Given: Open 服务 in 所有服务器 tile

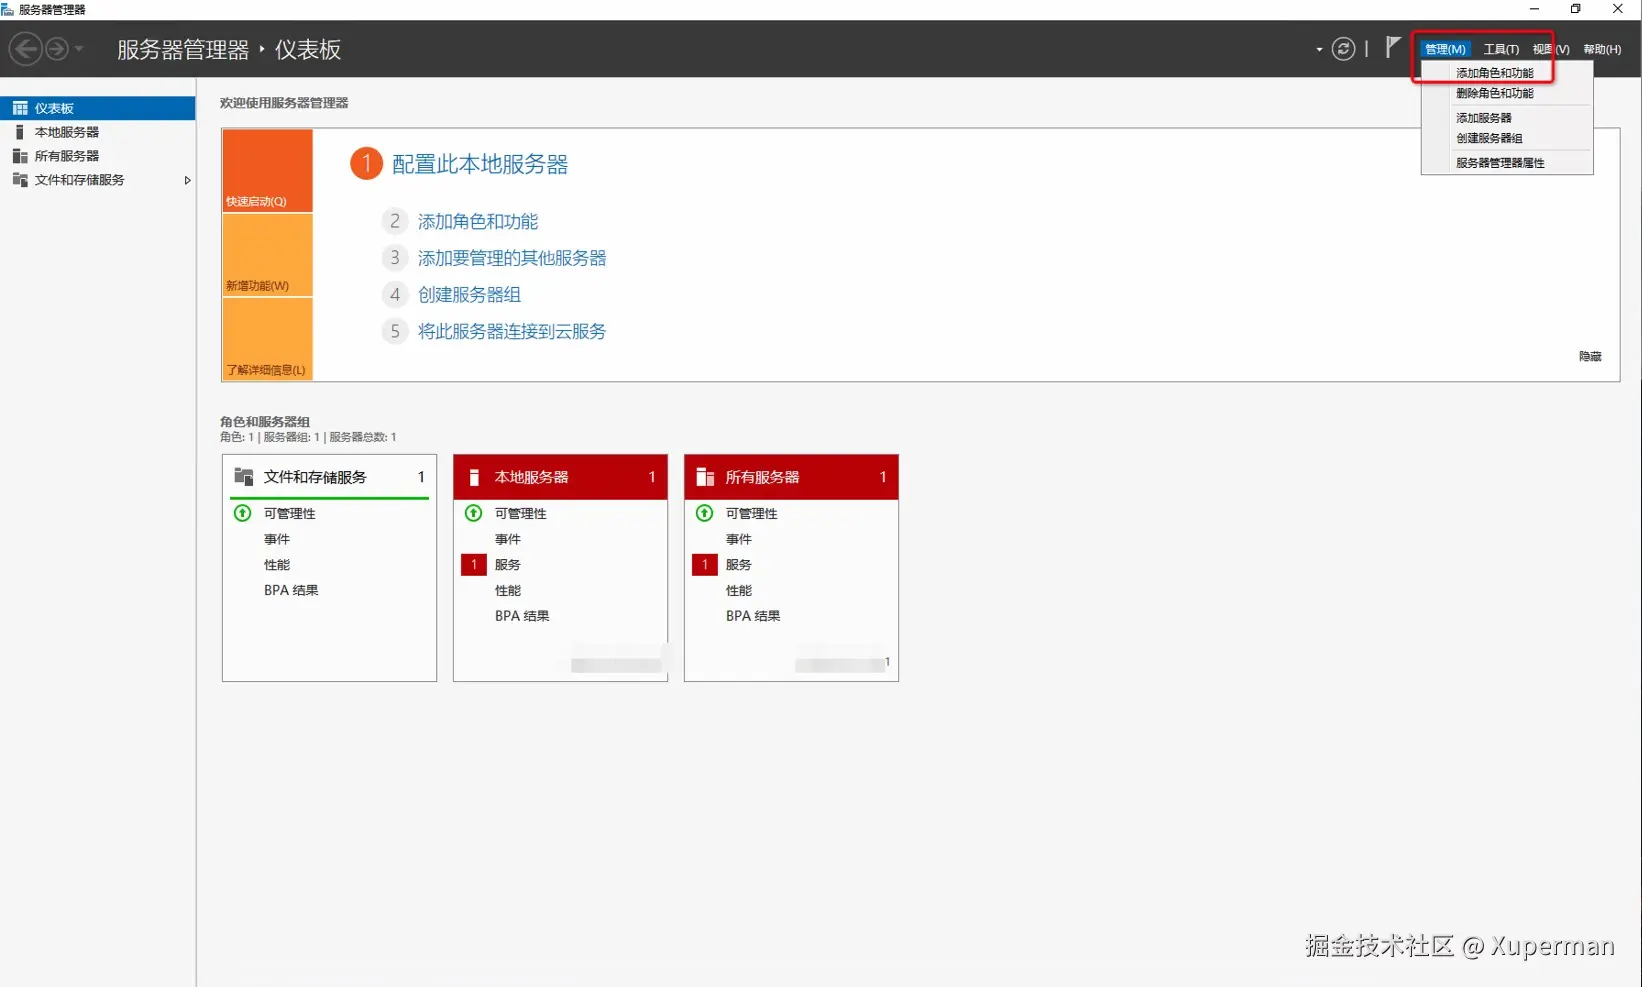Looking at the screenshot, I should tap(739, 565).
